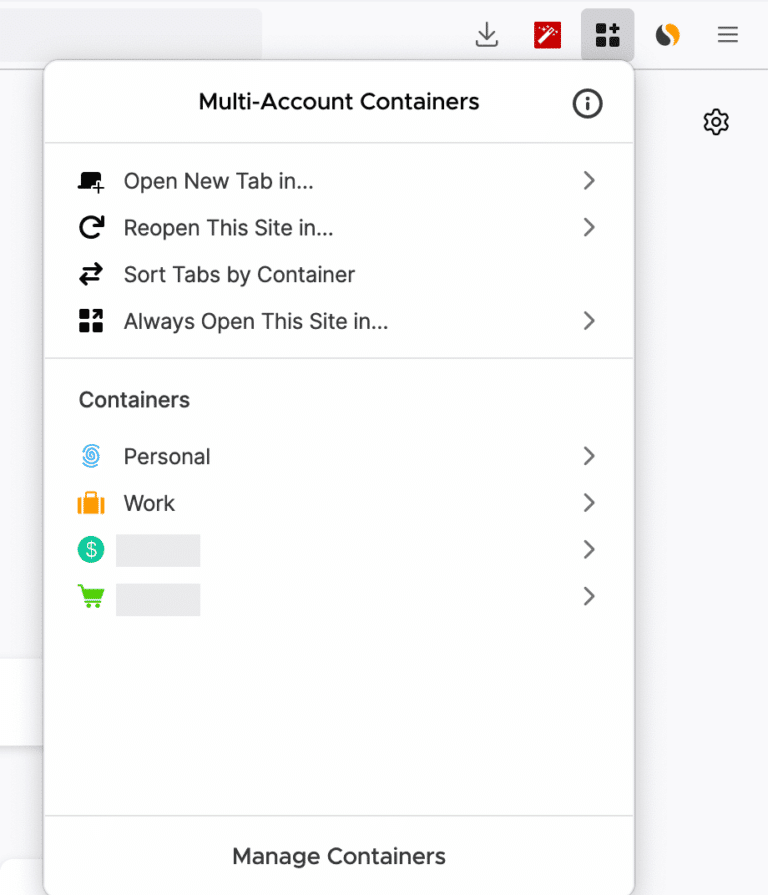
Task: Expand the Reopen This Site in arrow
Action: click(589, 228)
